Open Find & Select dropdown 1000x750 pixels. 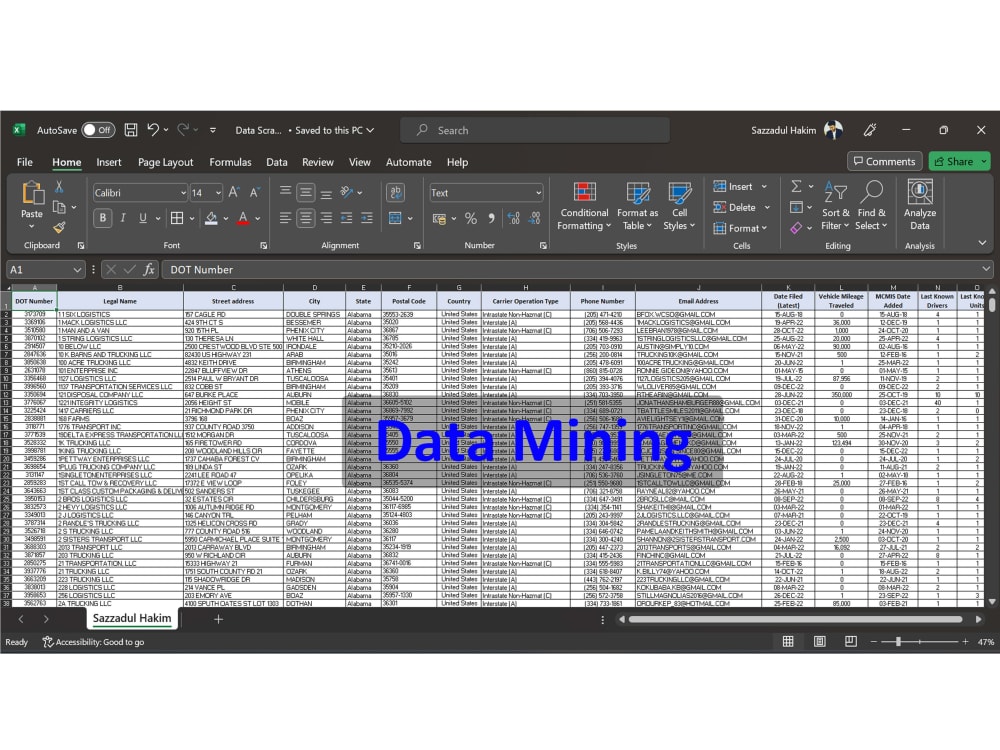(871, 205)
